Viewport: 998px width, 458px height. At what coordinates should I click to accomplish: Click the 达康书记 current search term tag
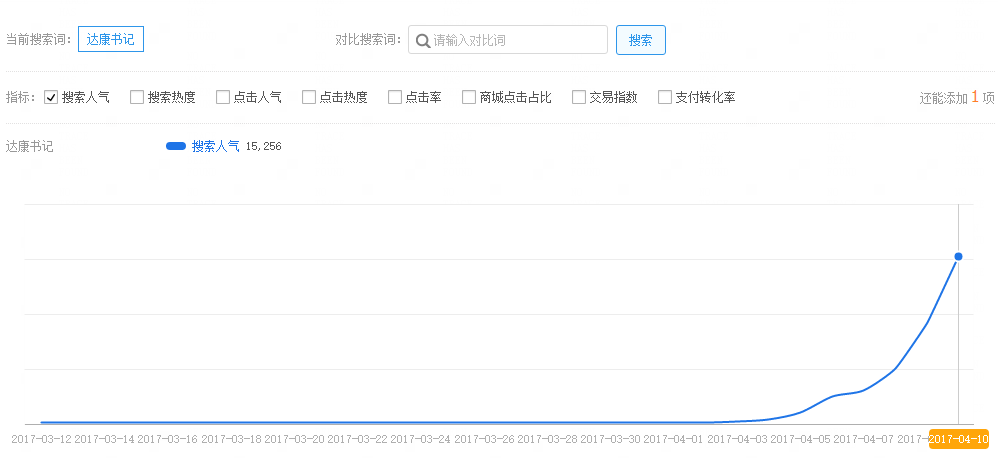point(112,40)
